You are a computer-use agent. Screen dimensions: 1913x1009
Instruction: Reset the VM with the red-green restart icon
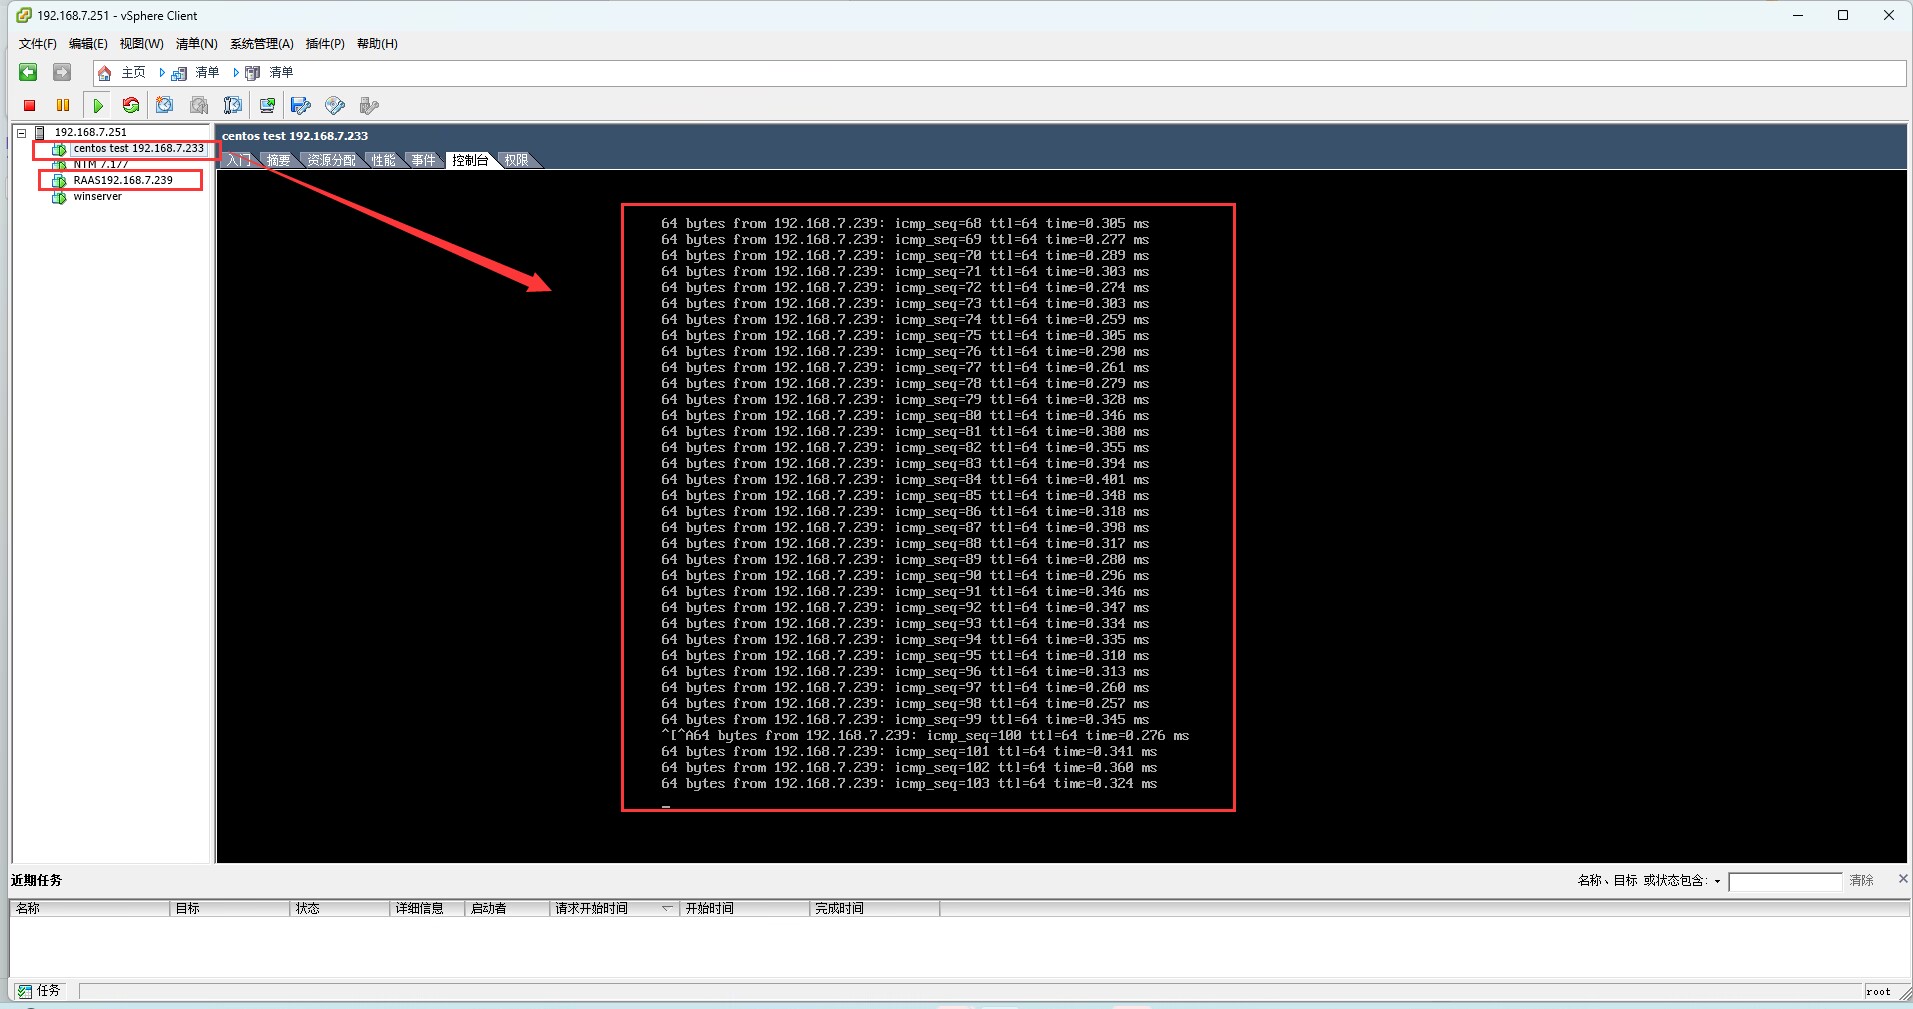point(131,105)
